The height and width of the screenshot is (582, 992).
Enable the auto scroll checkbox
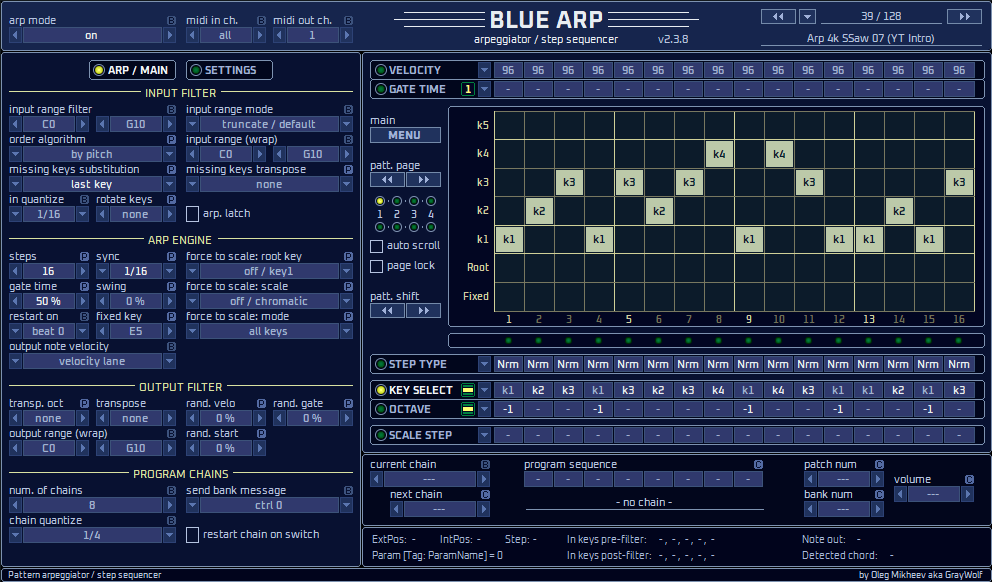377,245
